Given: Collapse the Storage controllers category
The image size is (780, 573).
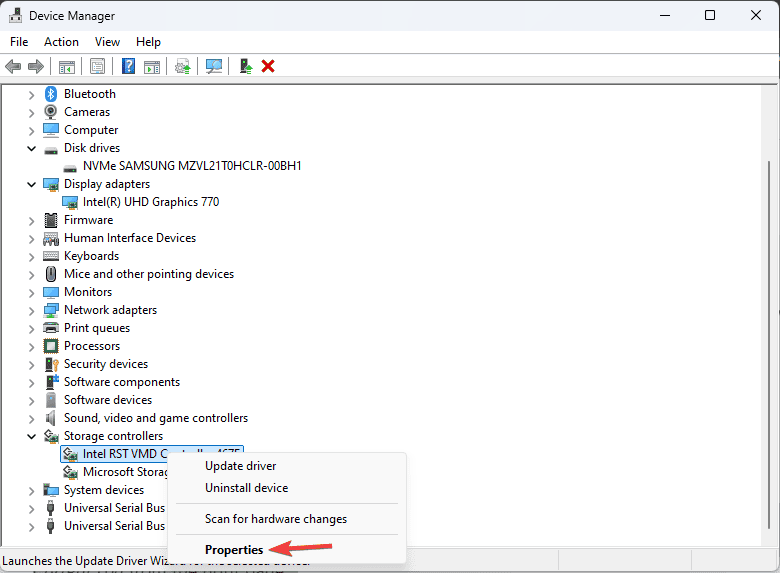Looking at the screenshot, I should [x=31, y=436].
